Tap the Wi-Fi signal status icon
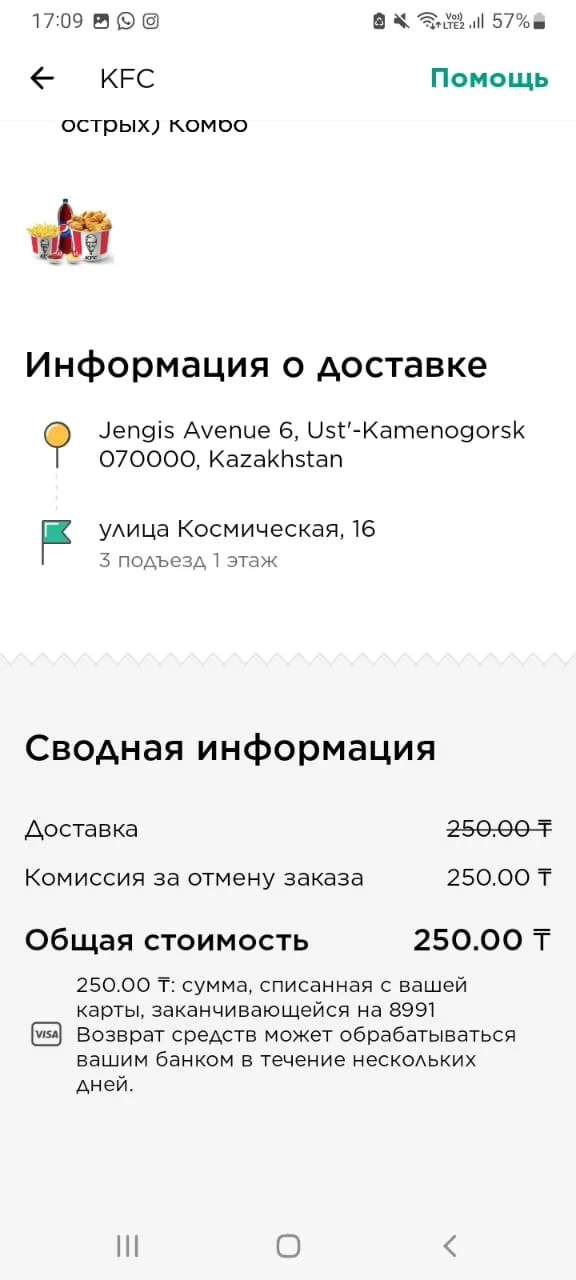 pos(428,21)
